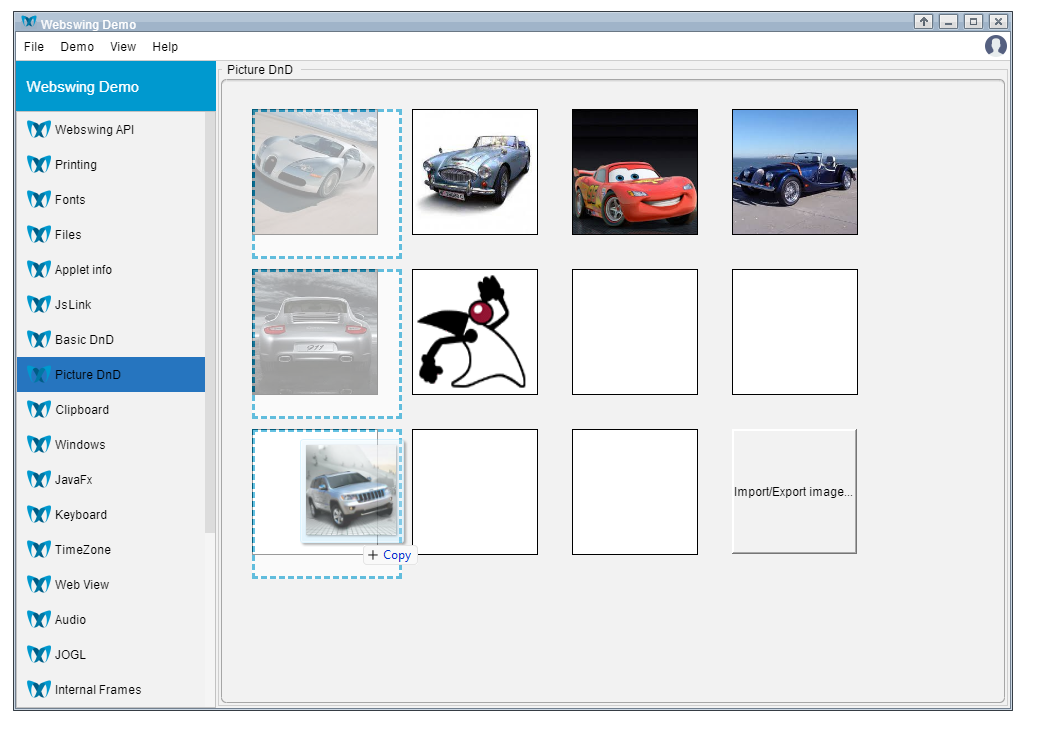Click the butterfly icon beside Printing

click(x=39, y=164)
